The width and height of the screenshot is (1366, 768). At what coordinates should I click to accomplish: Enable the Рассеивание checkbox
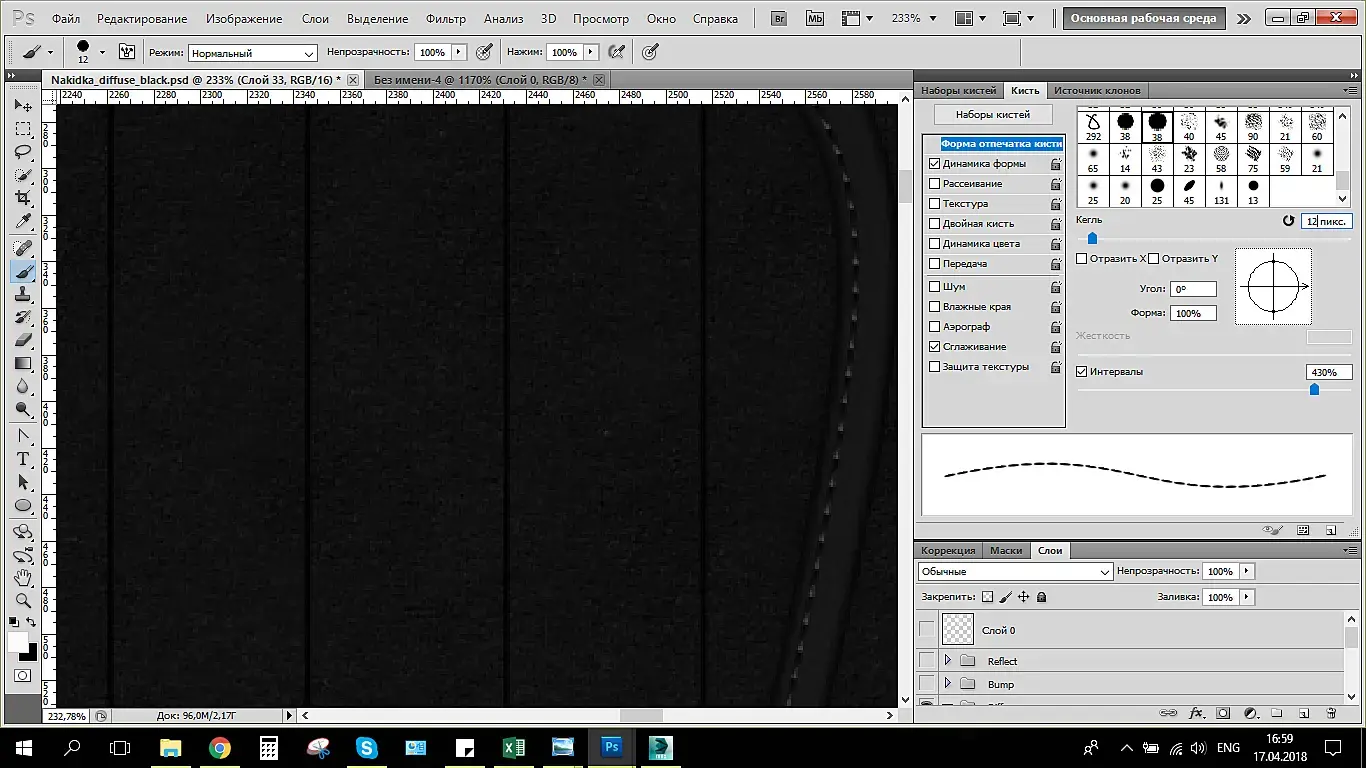935,184
